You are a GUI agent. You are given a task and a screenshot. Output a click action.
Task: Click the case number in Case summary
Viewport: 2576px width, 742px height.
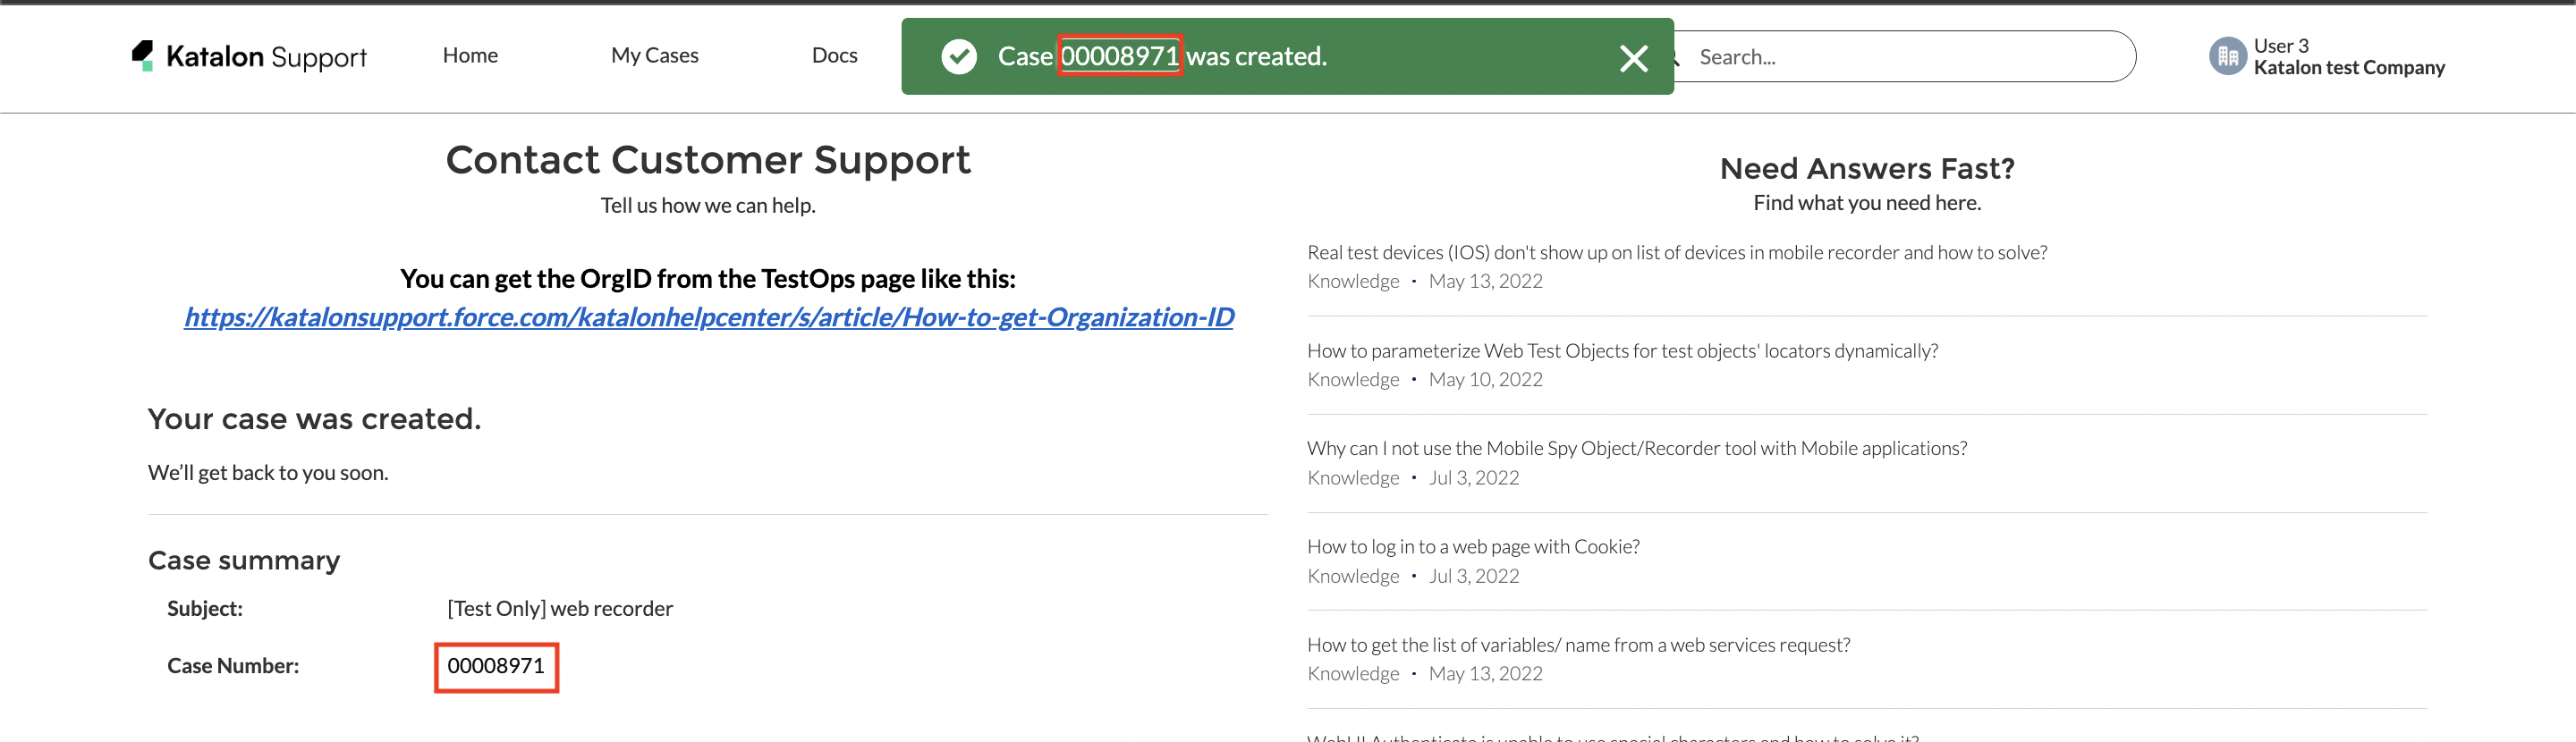coord(496,666)
